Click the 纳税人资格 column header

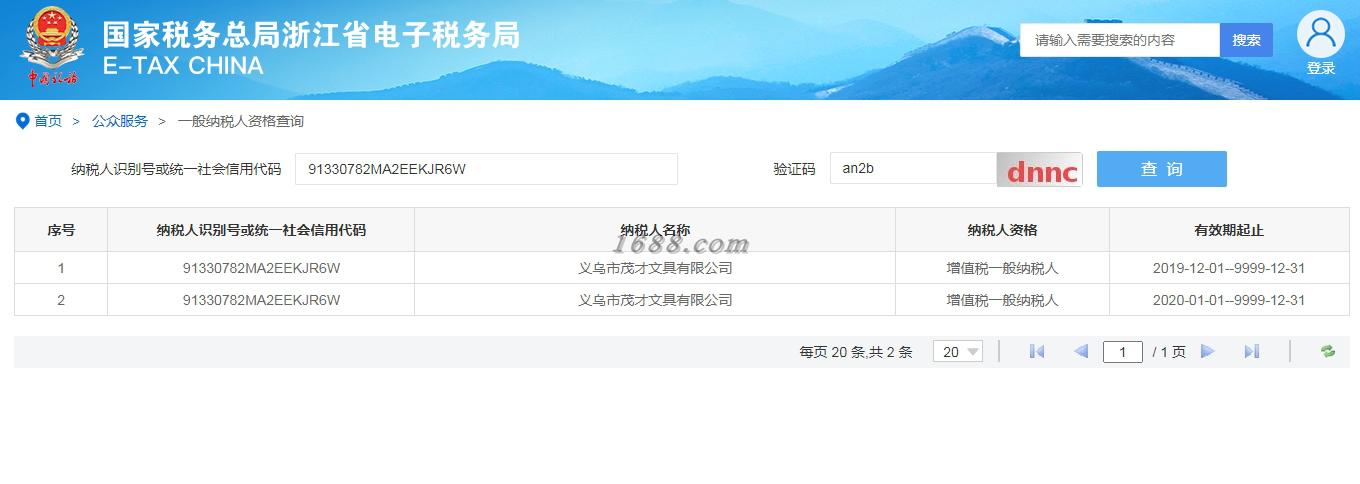click(1002, 230)
